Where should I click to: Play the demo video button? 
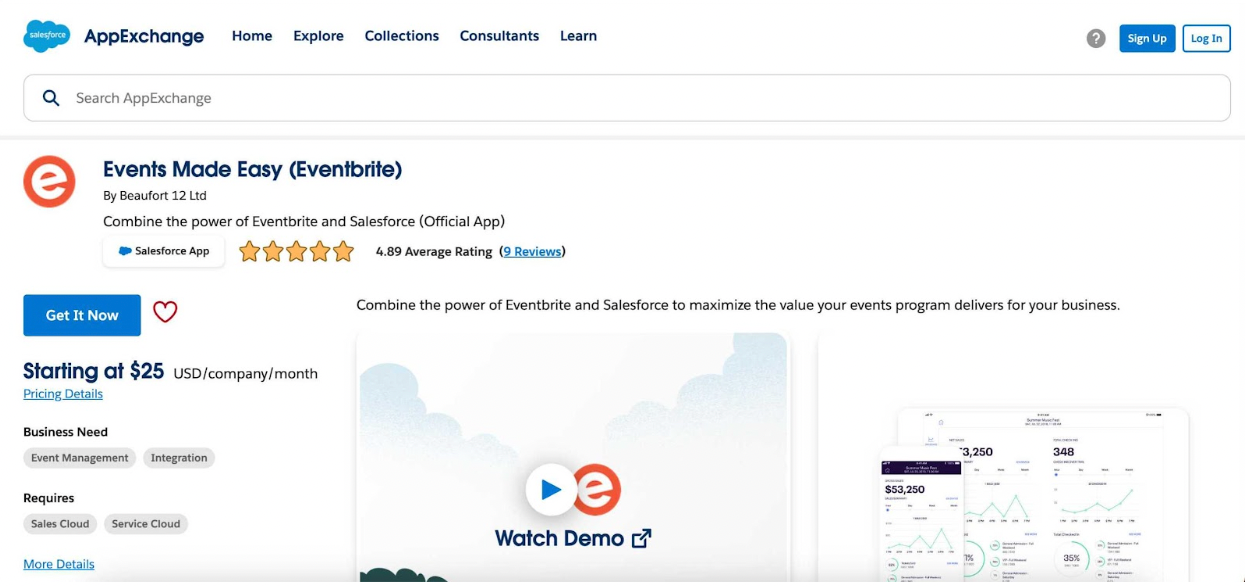click(551, 489)
